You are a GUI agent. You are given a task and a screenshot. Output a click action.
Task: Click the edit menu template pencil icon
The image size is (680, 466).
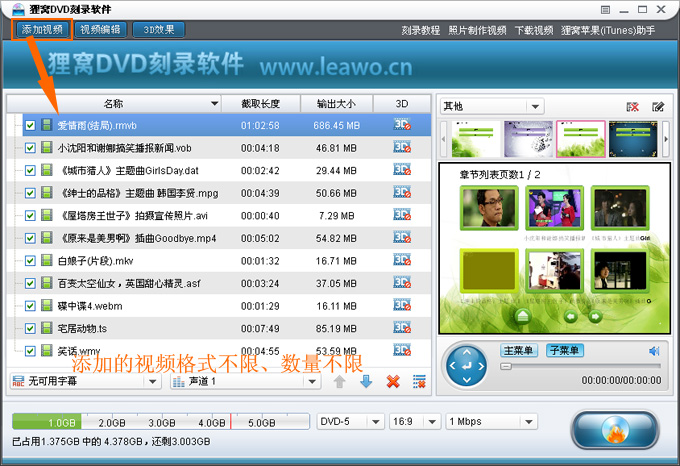(658, 107)
